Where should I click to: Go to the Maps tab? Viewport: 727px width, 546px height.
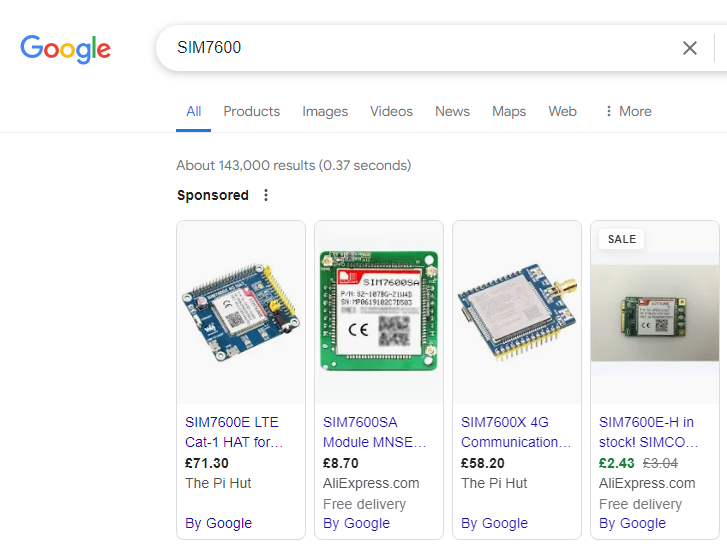pos(509,111)
